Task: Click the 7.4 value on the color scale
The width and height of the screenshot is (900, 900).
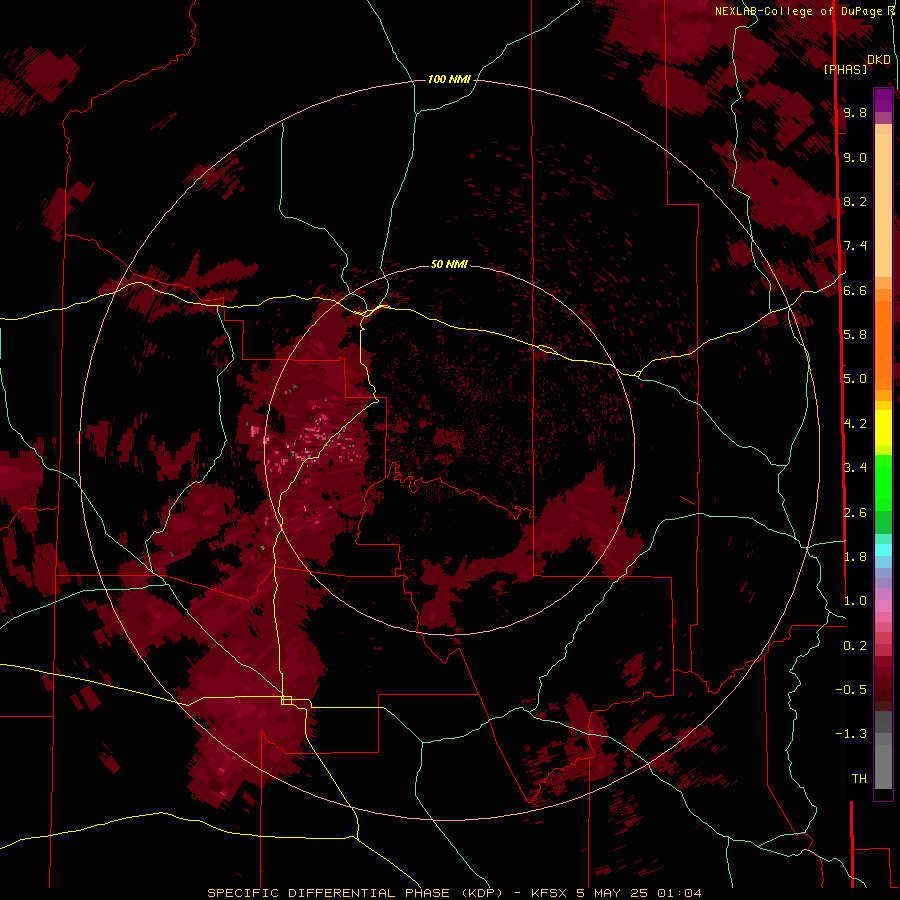Action: pyautogui.click(x=855, y=246)
